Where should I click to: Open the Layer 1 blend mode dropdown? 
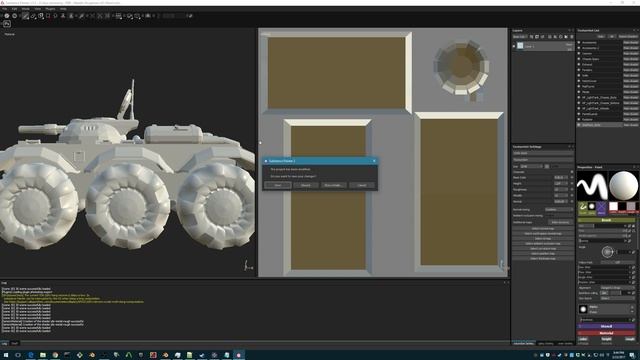[569, 44]
